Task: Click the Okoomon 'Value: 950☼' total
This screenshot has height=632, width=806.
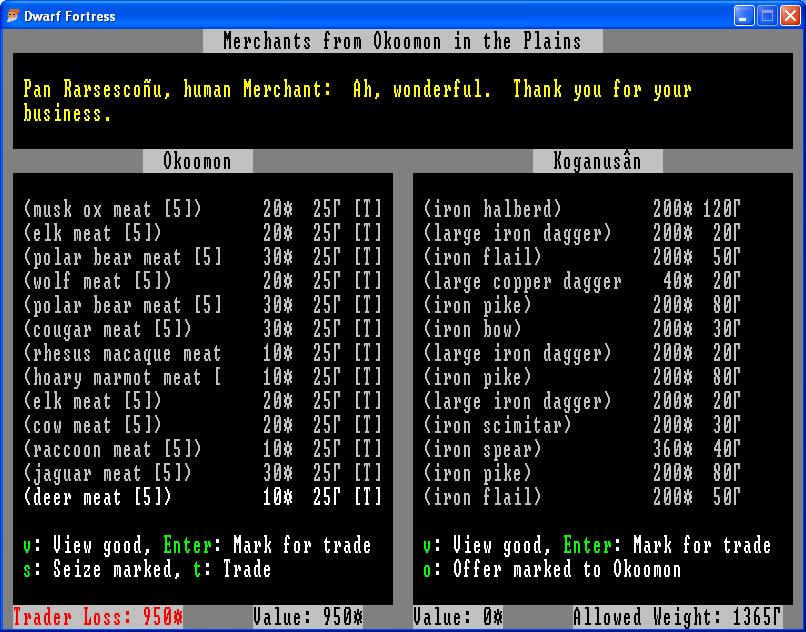Action: point(307,617)
